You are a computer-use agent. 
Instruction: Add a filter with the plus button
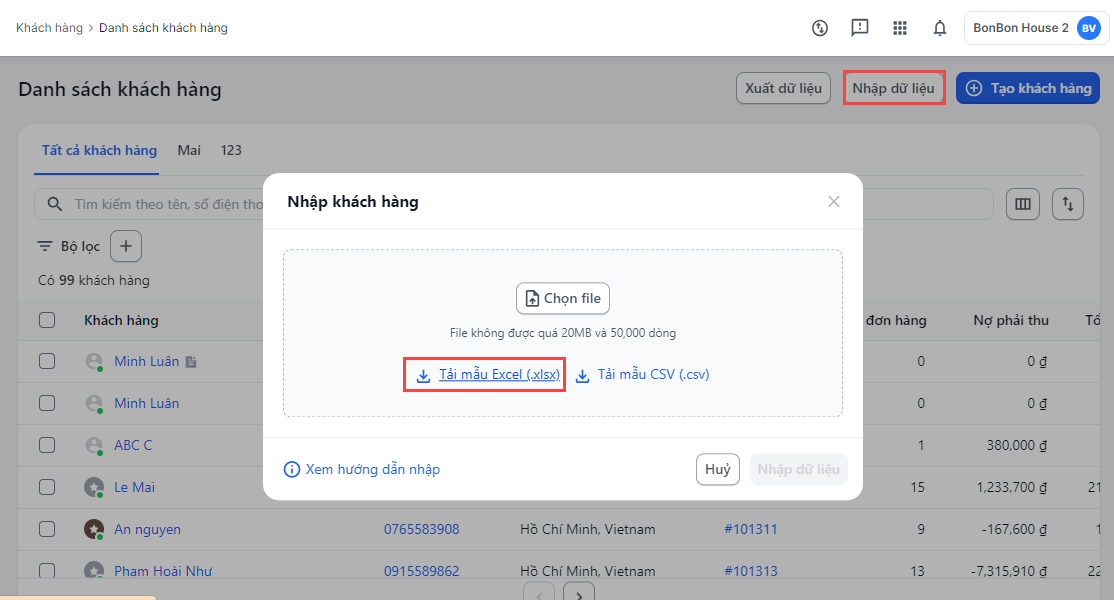(x=126, y=246)
